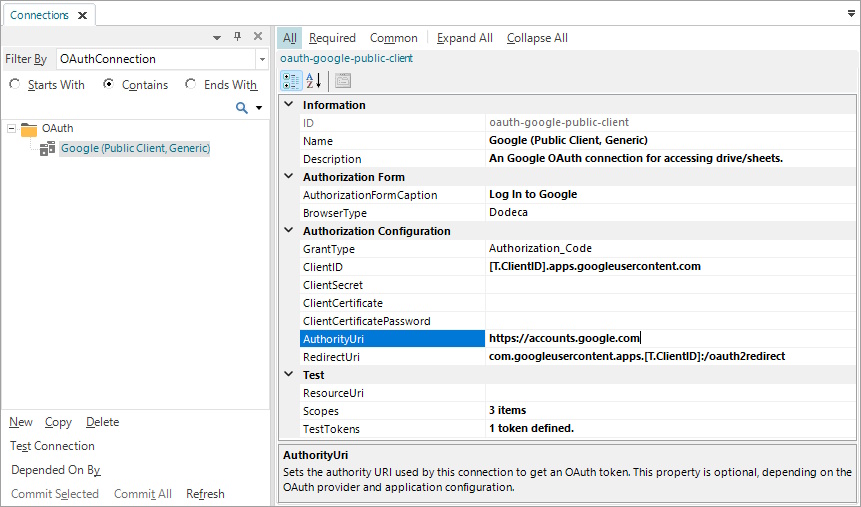Show All properties

pos(289,38)
